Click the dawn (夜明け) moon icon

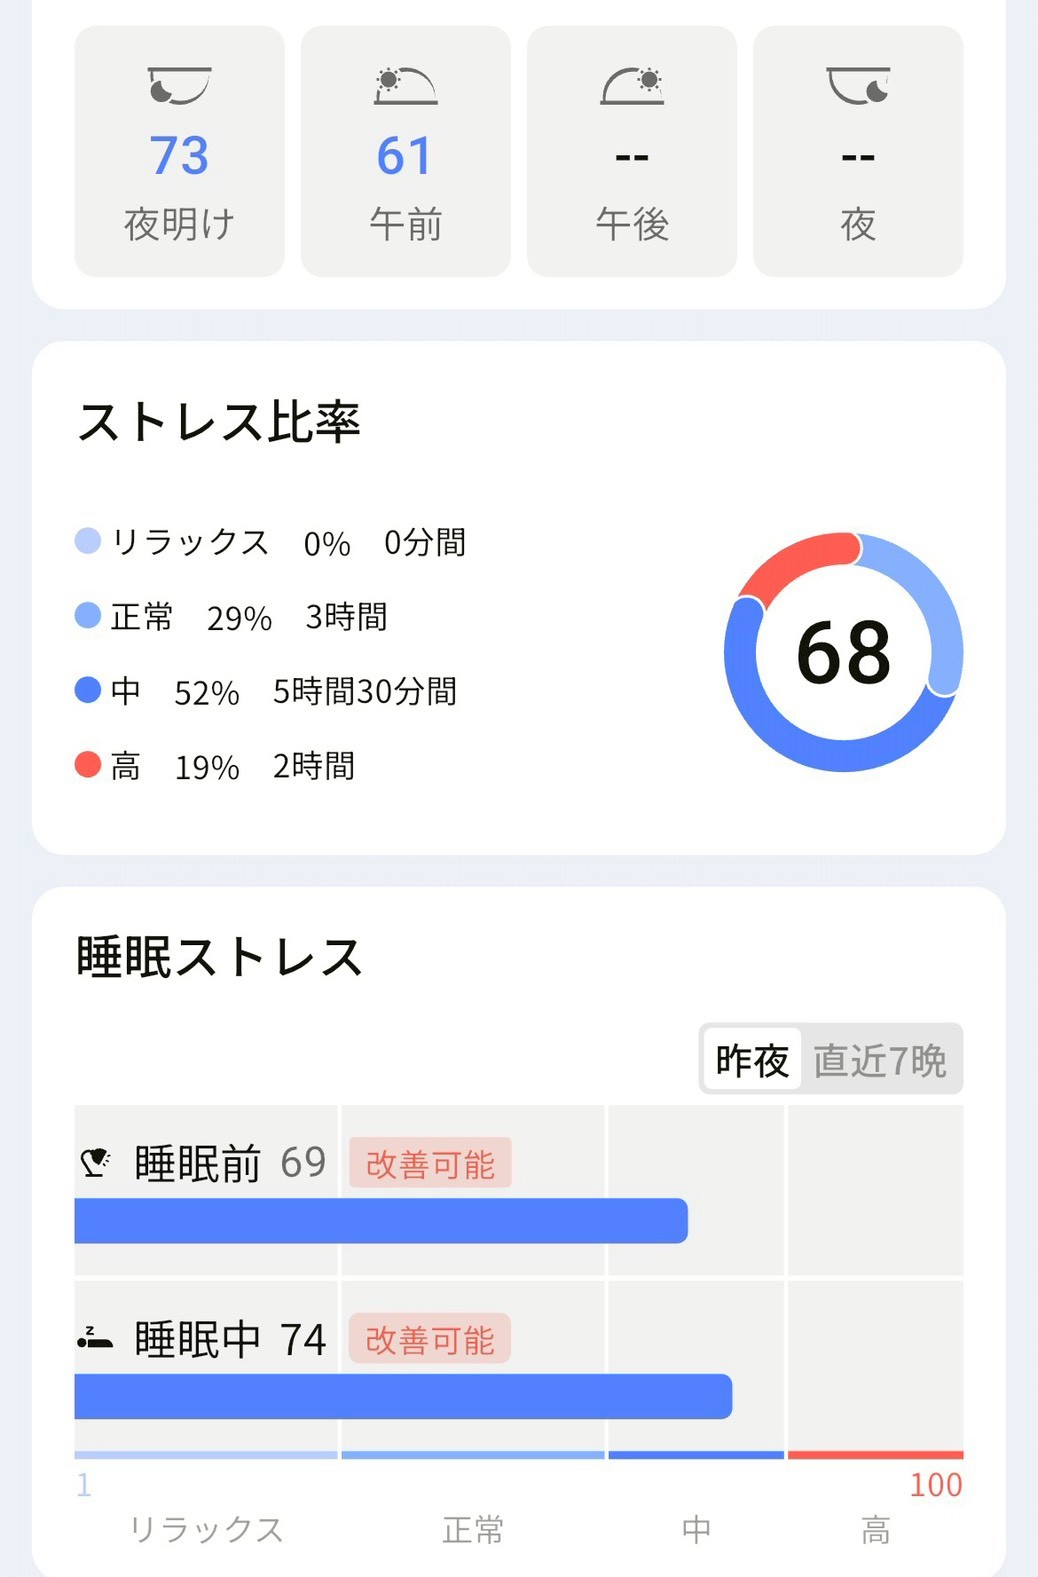179,85
